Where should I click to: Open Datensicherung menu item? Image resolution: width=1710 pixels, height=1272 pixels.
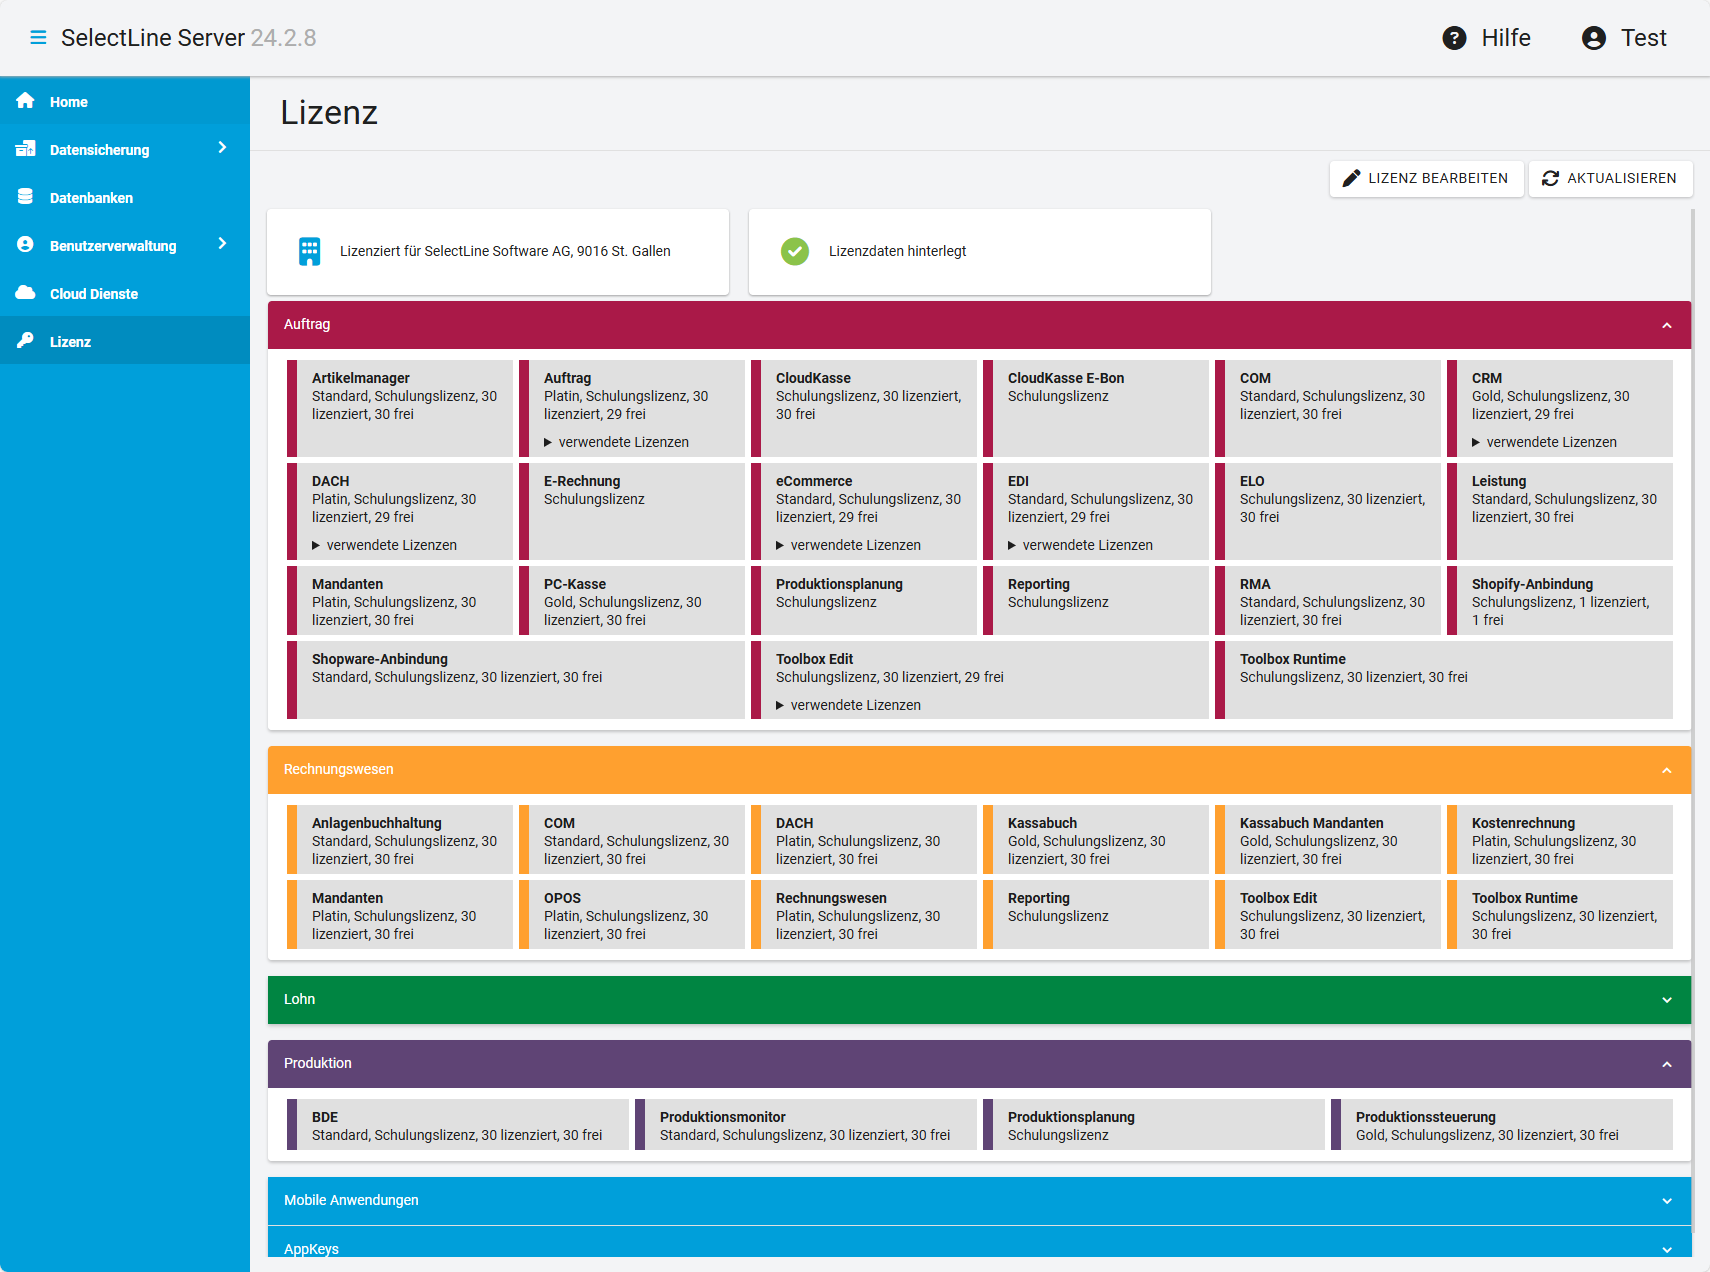pos(125,149)
